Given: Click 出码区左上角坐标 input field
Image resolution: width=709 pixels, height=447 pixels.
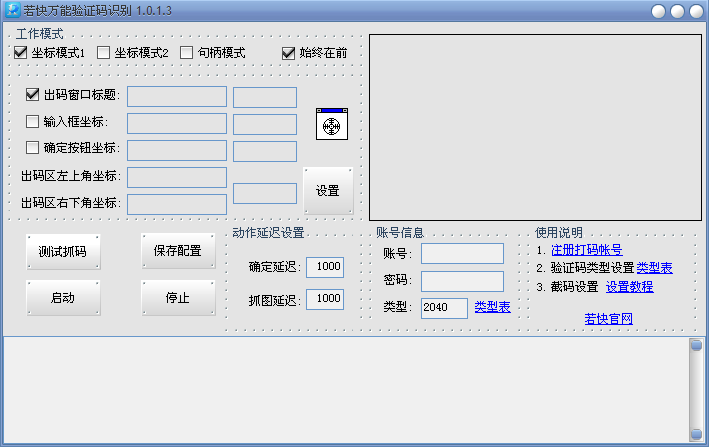Looking at the screenshot, I should [x=177, y=178].
